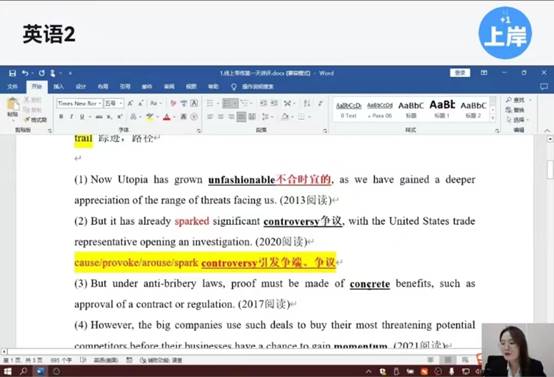Click the Redo icon in title bar
Image resolution: width=554 pixels, height=377 pixels.
click(42, 73)
